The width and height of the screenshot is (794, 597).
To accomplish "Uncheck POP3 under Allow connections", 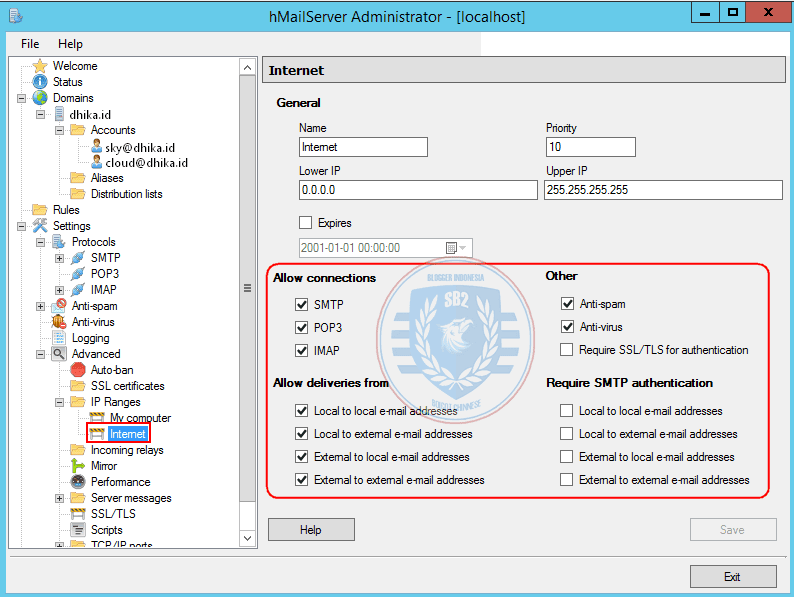I will click(301, 328).
